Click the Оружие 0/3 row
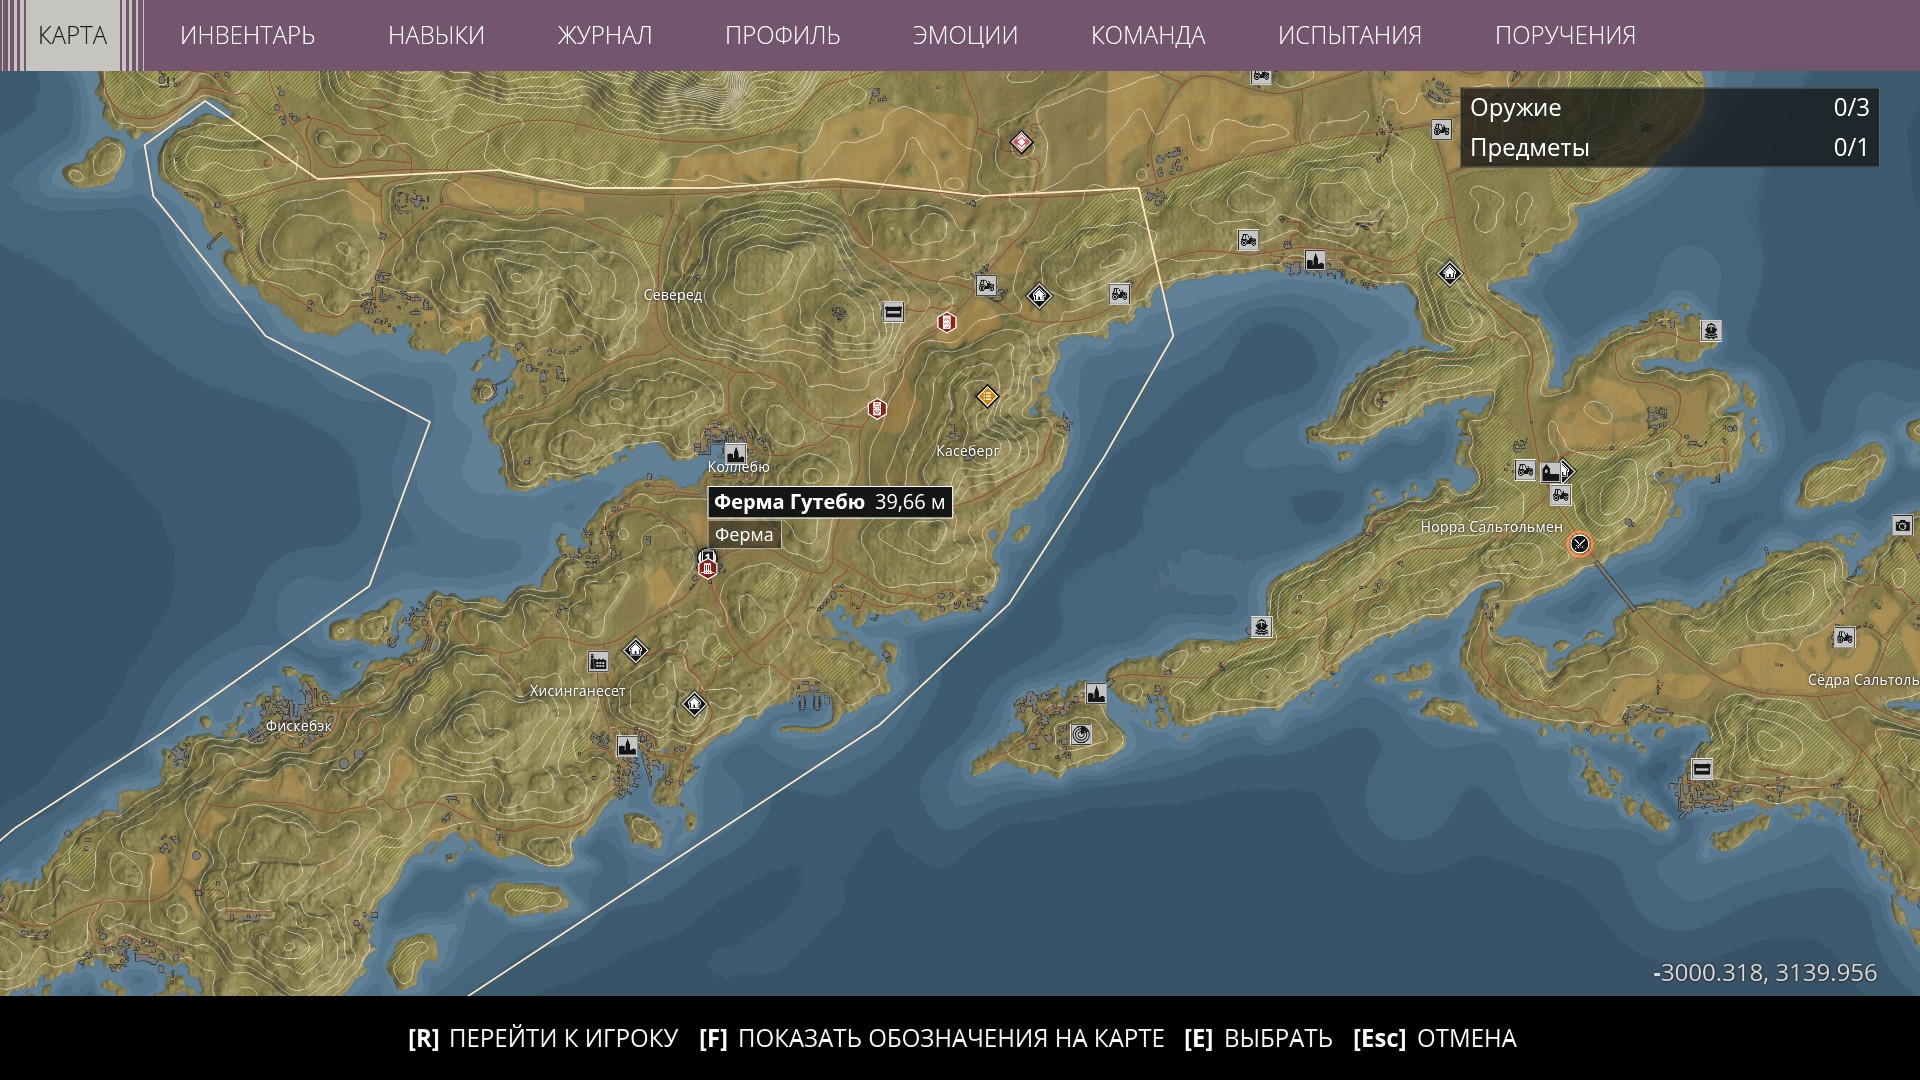The height and width of the screenshot is (1080, 1920). [1669, 108]
